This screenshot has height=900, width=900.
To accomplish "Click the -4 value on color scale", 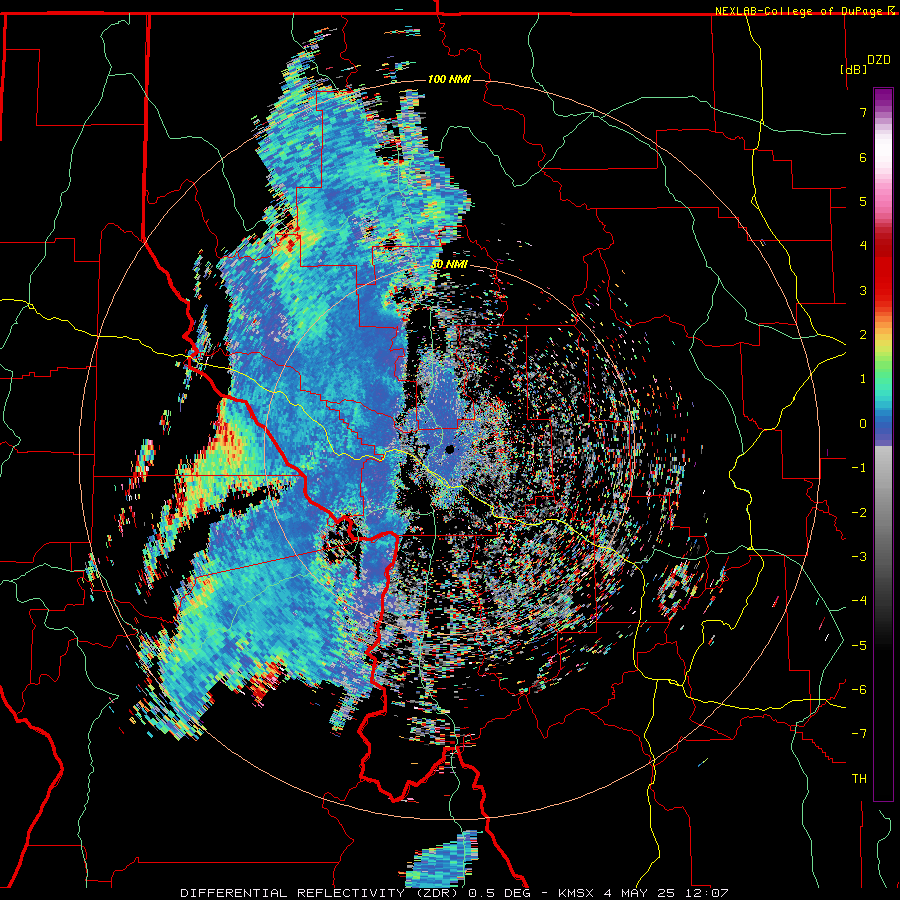I will (x=859, y=601).
